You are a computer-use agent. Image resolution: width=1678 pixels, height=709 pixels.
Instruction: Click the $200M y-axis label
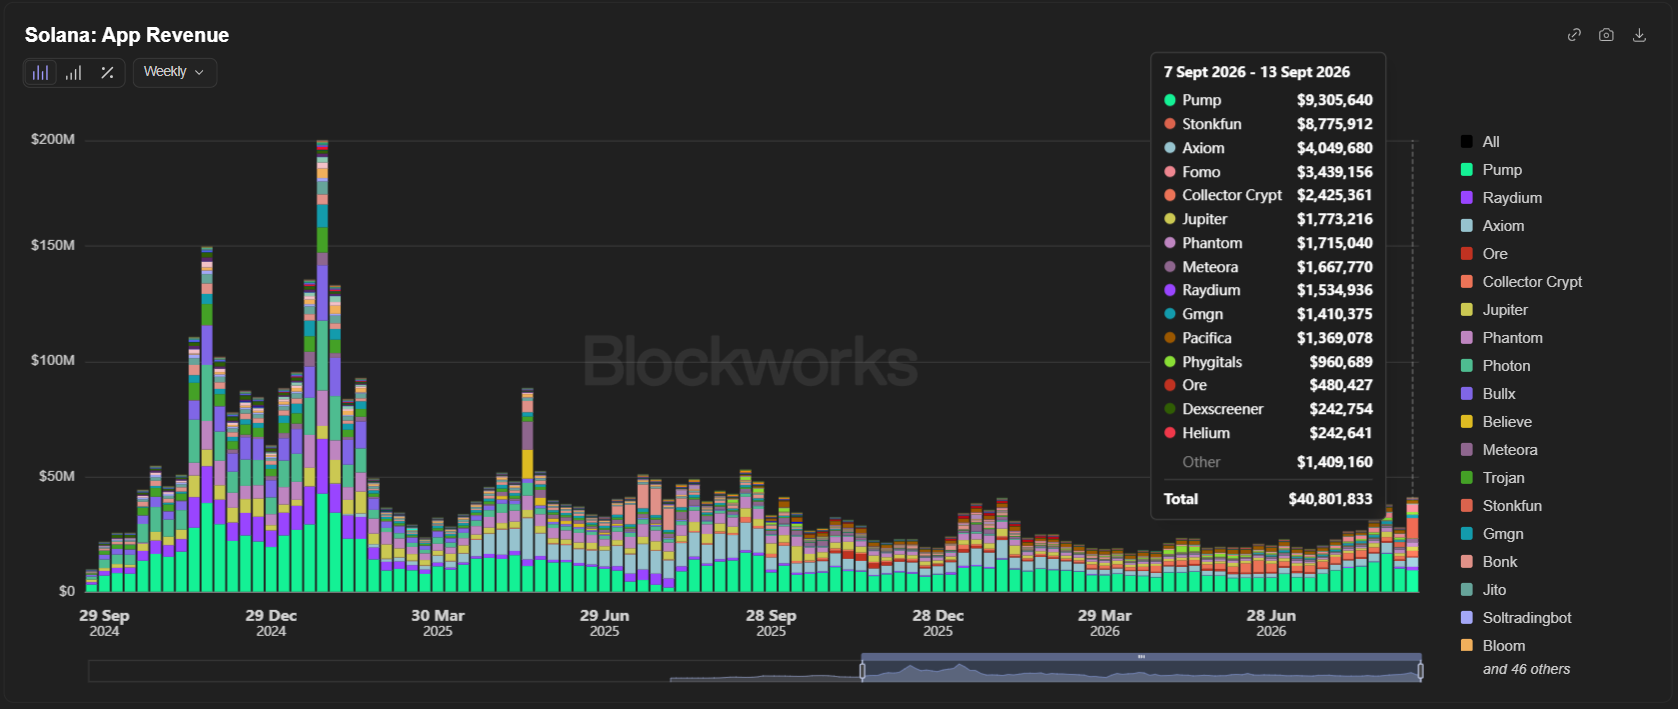pyautogui.click(x=53, y=139)
